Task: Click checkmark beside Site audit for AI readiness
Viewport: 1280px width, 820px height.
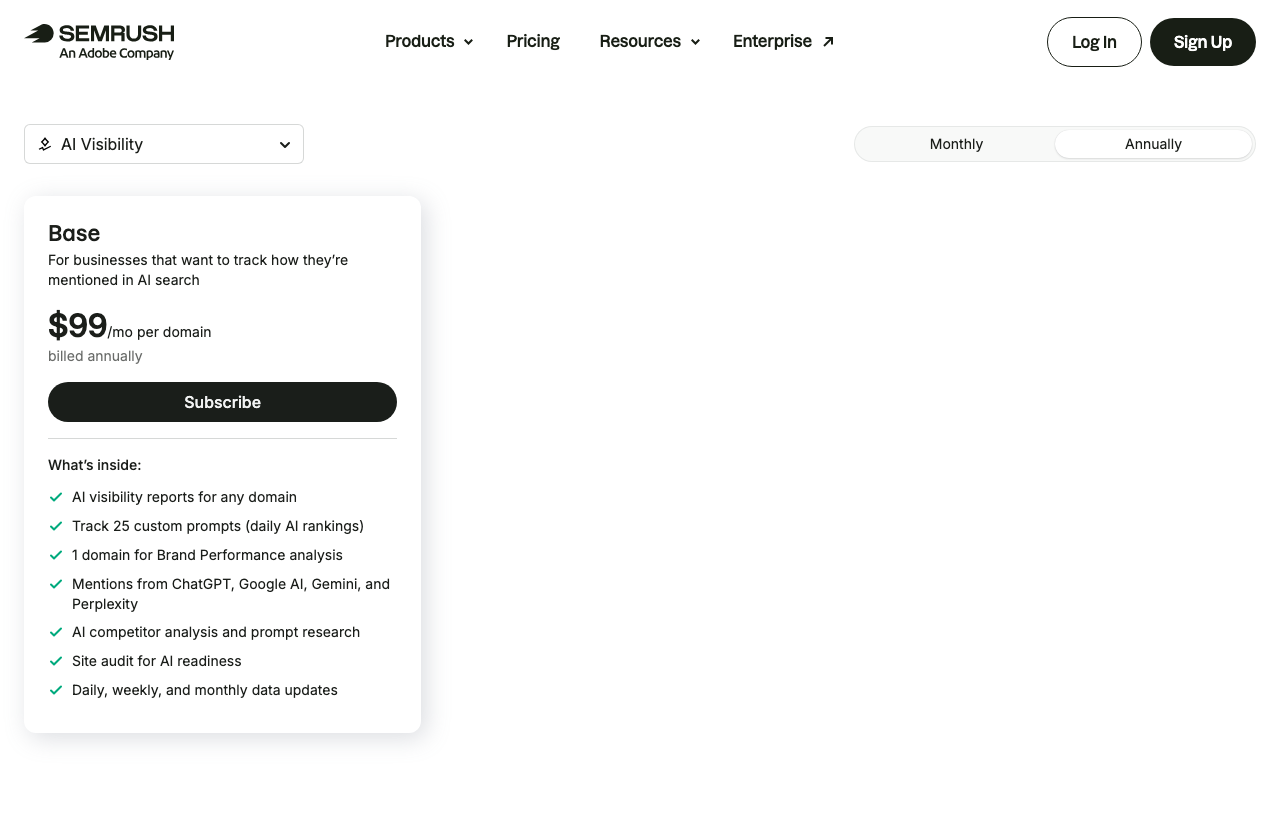Action: click(x=56, y=661)
